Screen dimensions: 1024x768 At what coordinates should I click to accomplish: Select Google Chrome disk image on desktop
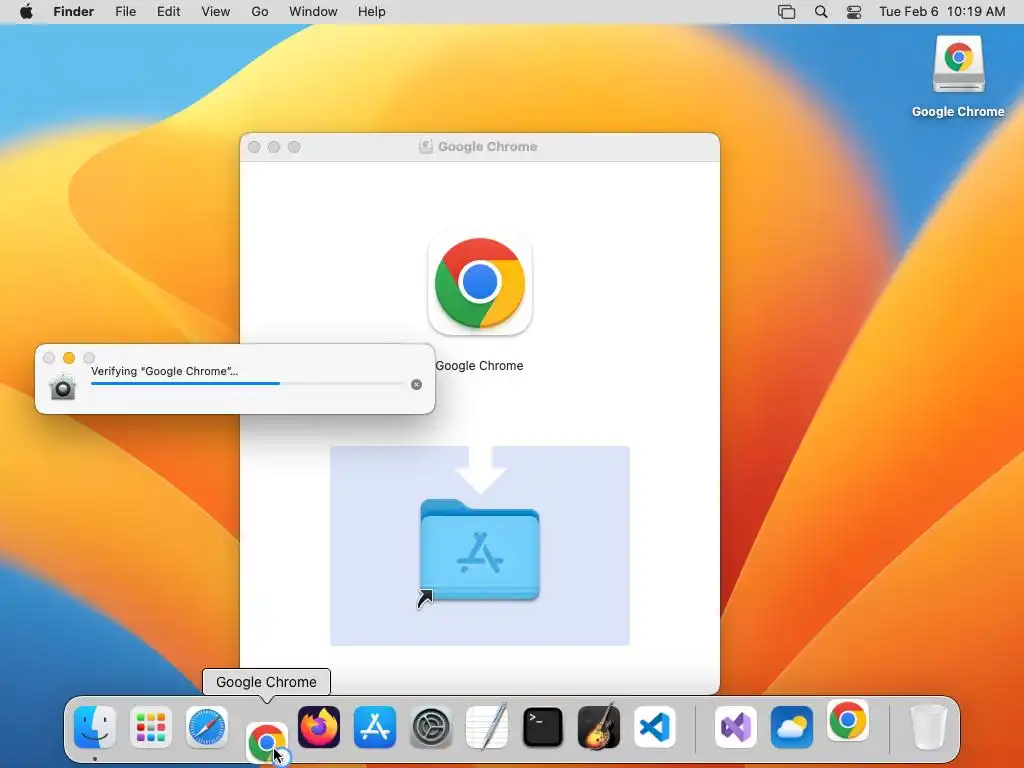point(958,64)
